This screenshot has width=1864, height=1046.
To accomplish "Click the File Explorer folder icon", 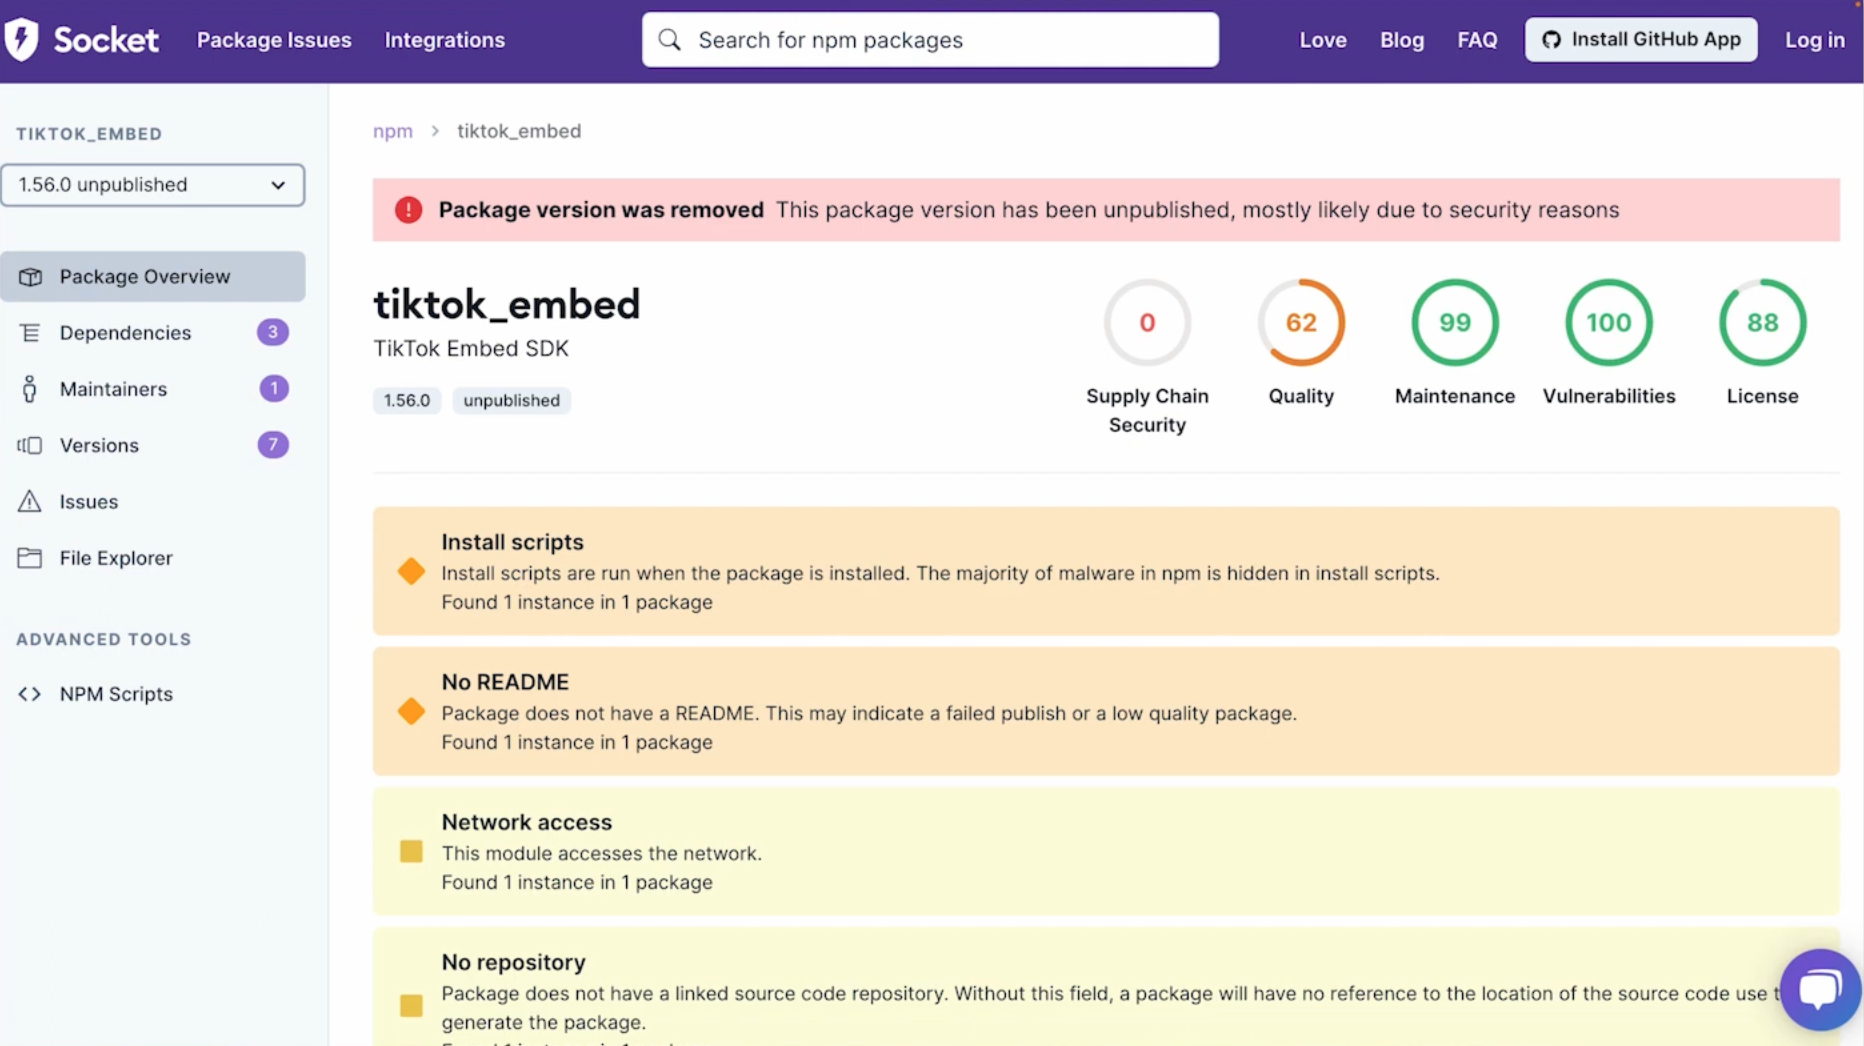I will 30,558.
